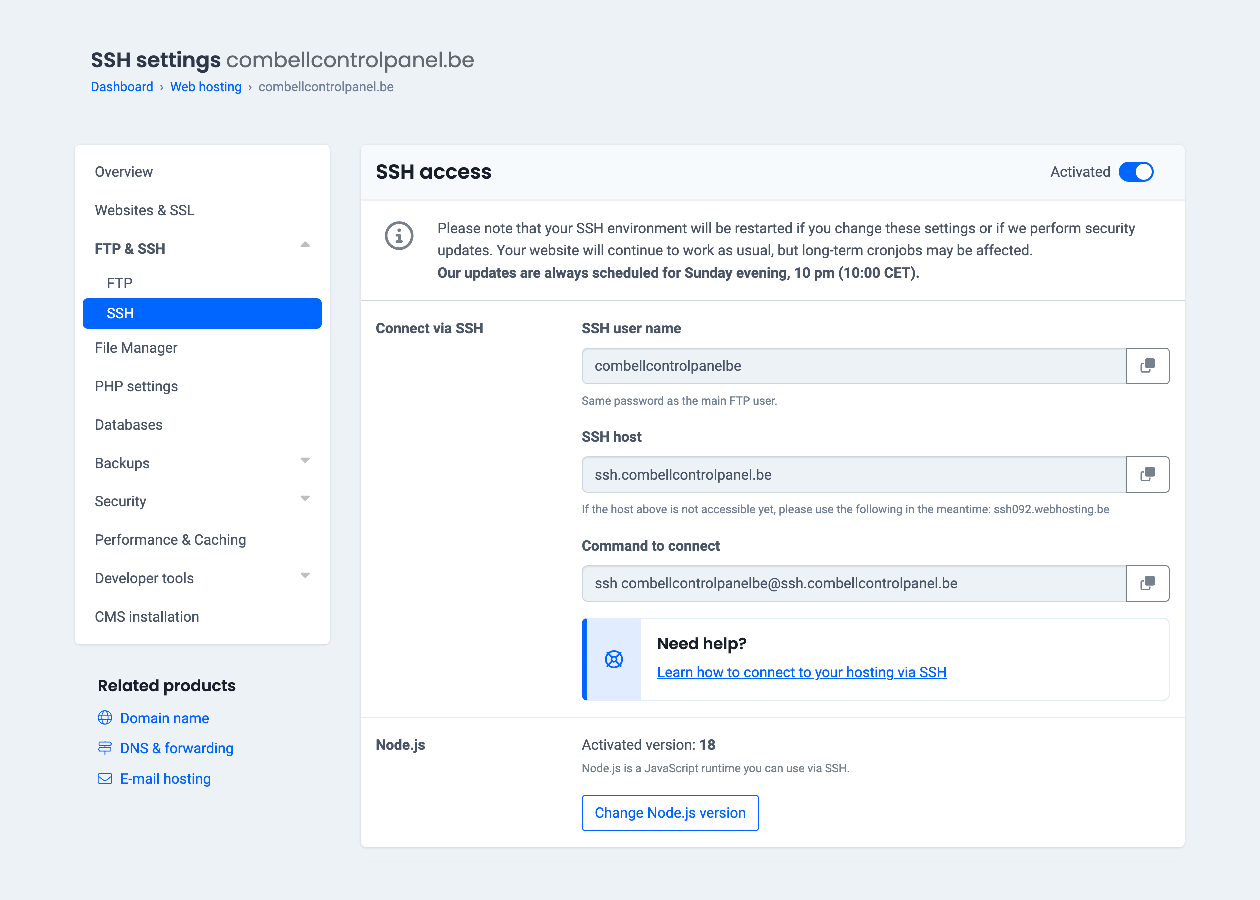The height and width of the screenshot is (900, 1260).
Task: Click the FTP & SSH menu label
Action: pyautogui.click(x=130, y=249)
